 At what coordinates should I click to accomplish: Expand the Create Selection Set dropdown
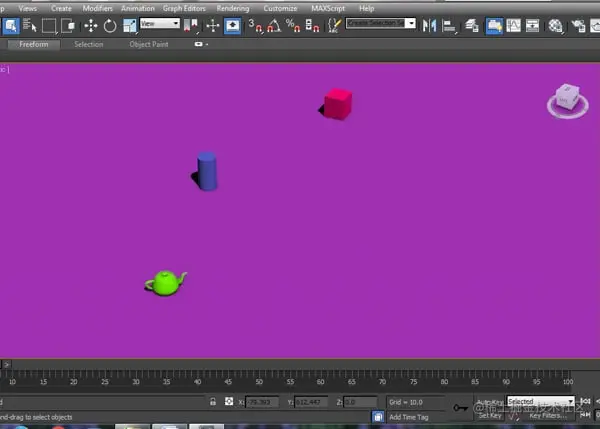pyautogui.click(x=411, y=24)
